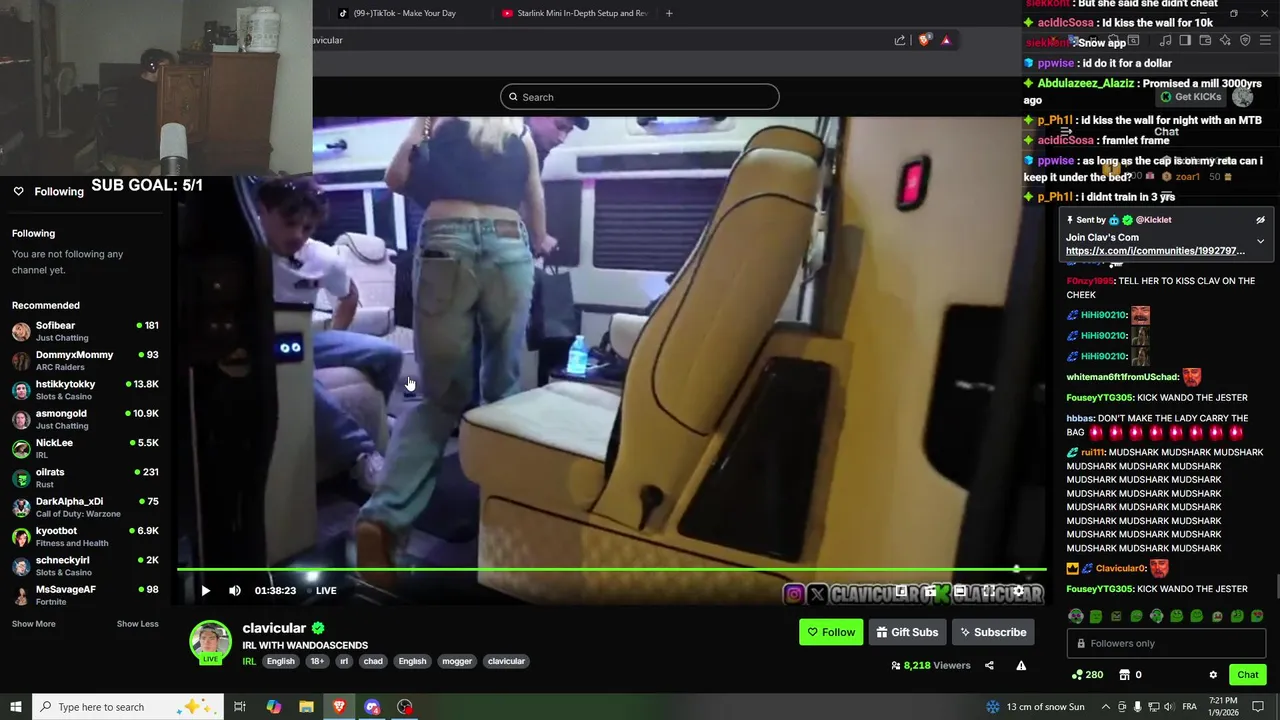Viewport: 1280px width, 720px height.
Task: Select the chad tag
Action: (x=373, y=661)
